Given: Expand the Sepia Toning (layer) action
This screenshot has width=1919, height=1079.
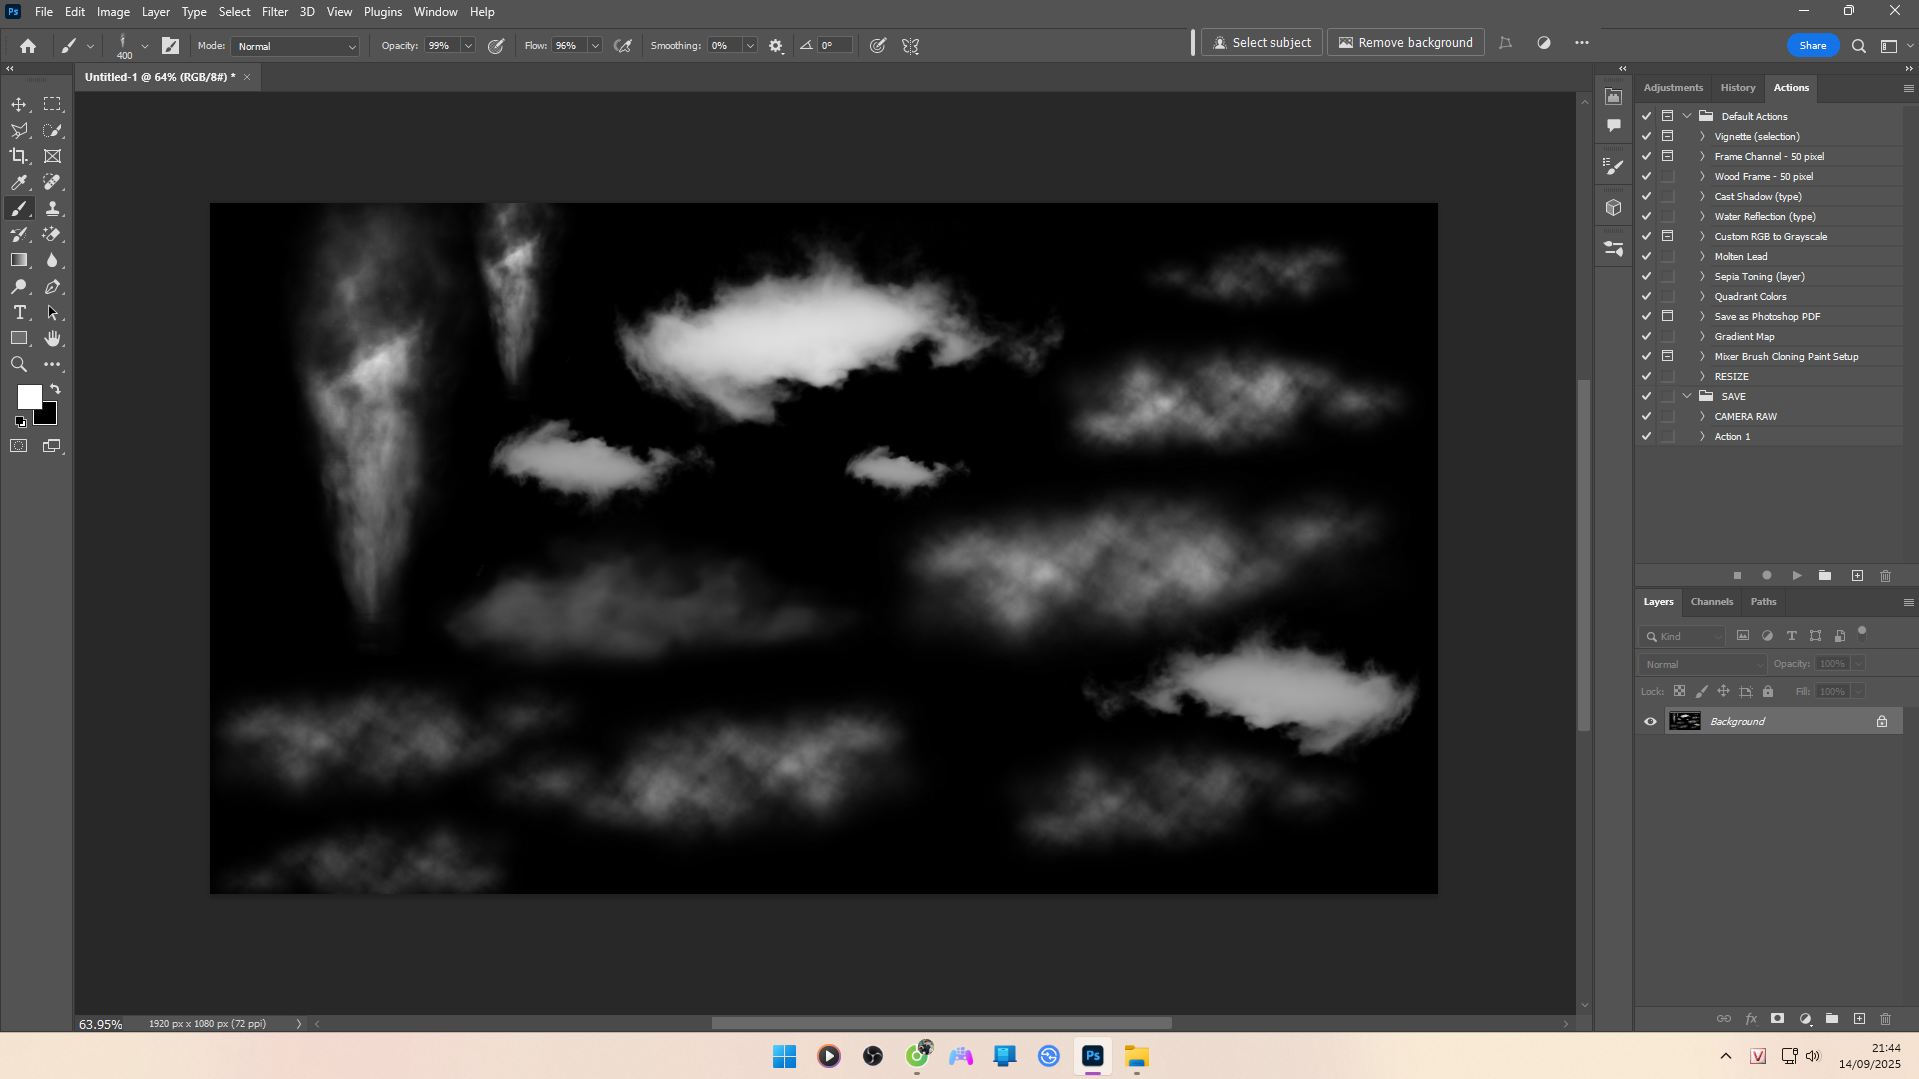Looking at the screenshot, I should tap(1702, 277).
